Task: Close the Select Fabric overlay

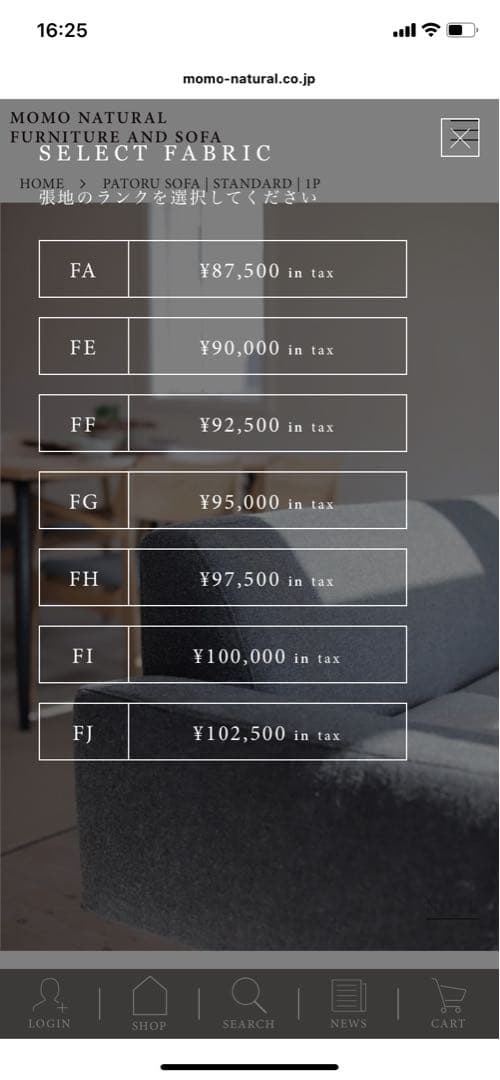Action: (x=460, y=138)
